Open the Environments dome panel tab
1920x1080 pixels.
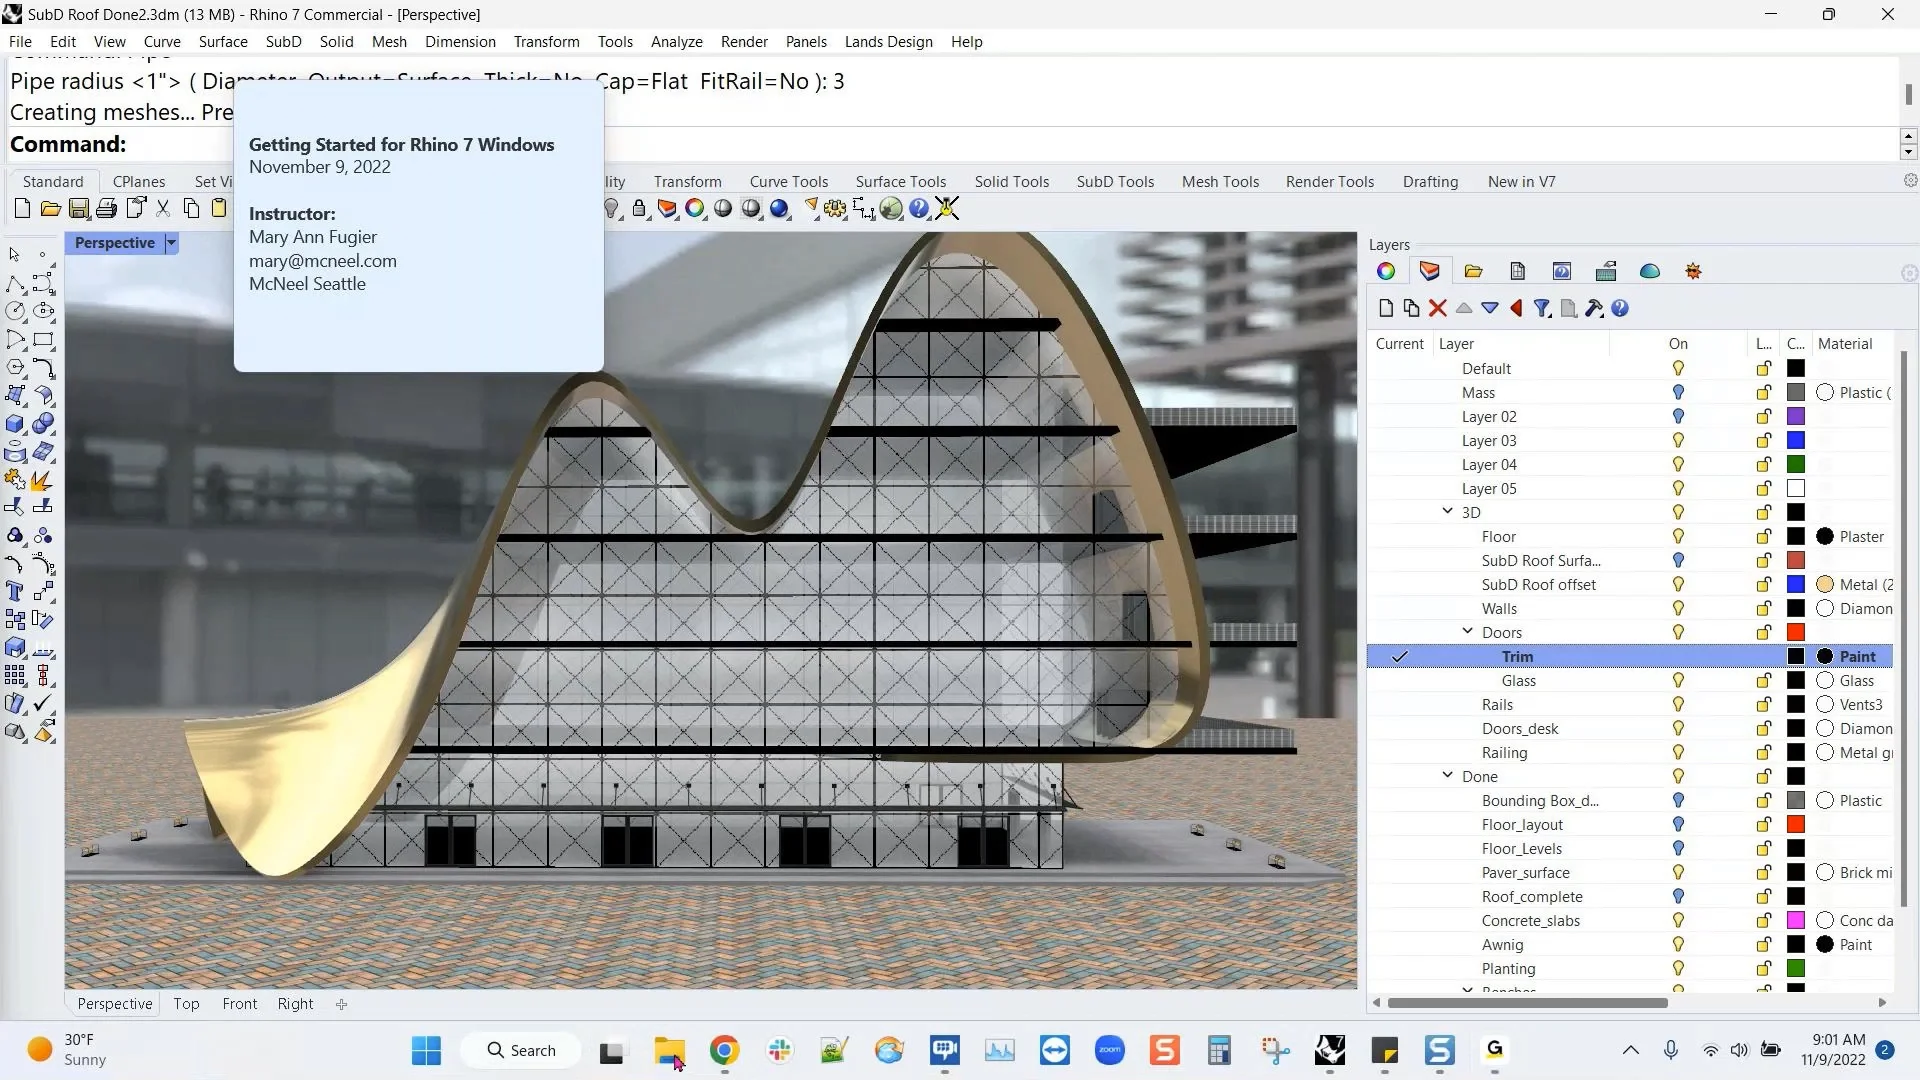1649,271
